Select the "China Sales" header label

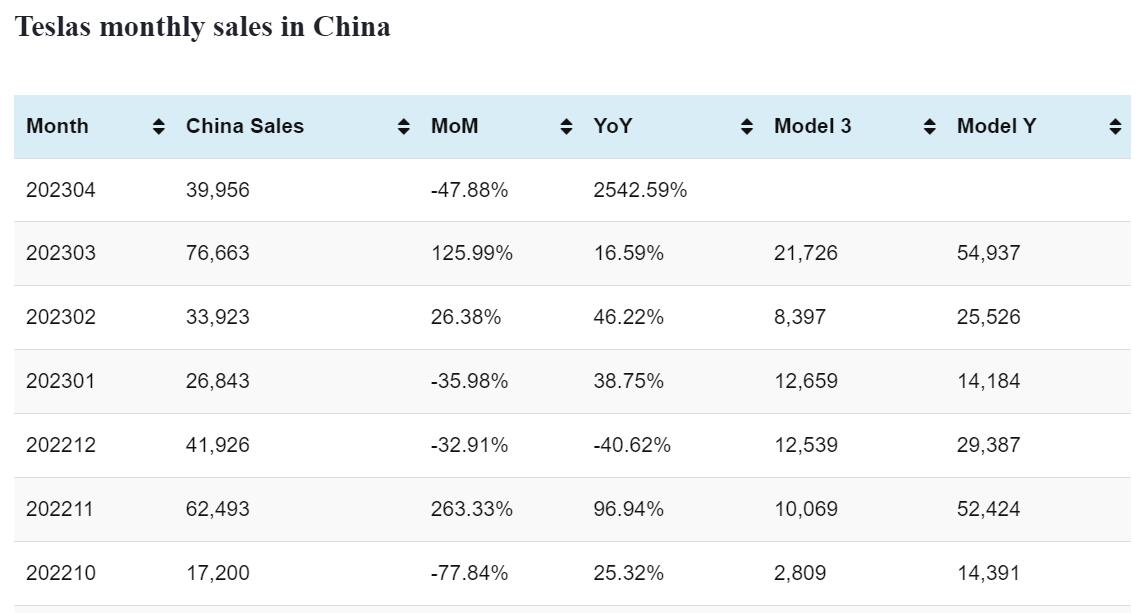(x=245, y=126)
